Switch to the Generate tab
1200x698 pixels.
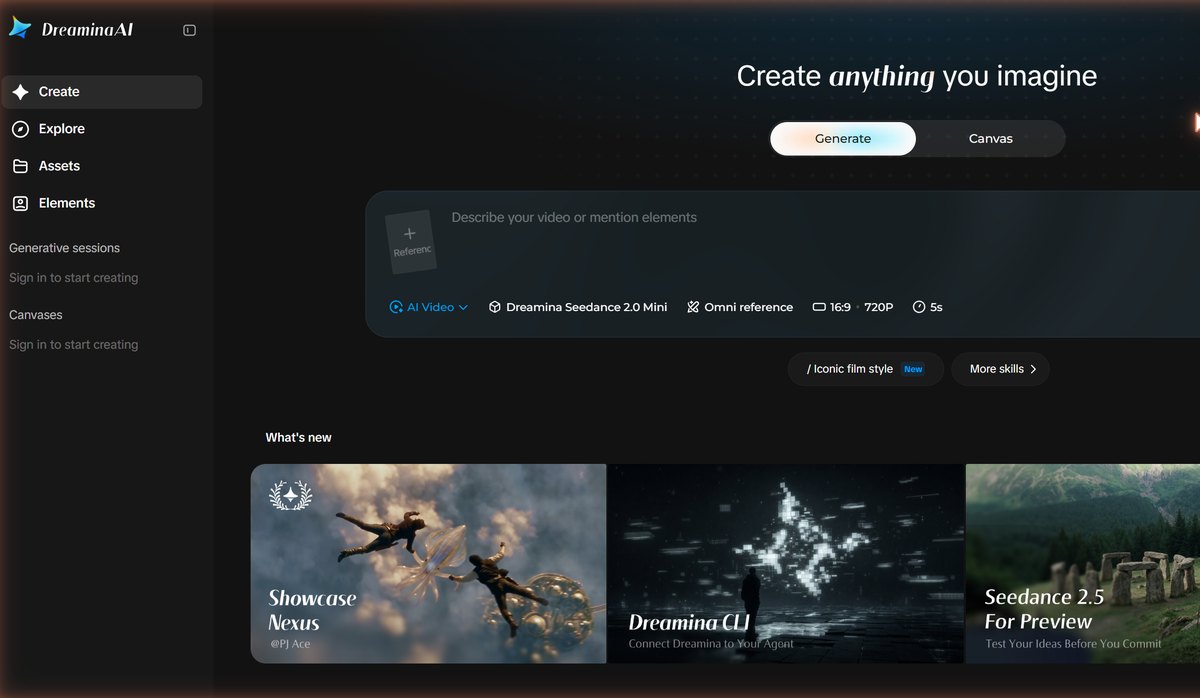point(843,139)
